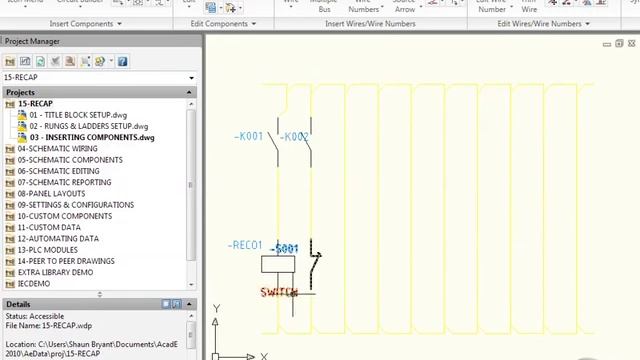Click the Project Manager palette title

point(32,41)
